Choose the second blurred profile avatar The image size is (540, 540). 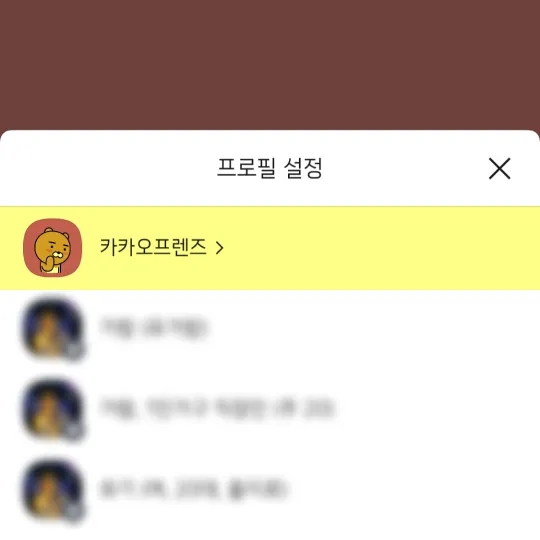tap(52, 409)
